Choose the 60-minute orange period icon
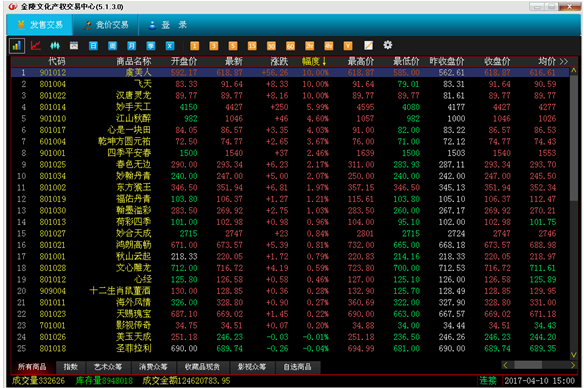 tap(291, 46)
